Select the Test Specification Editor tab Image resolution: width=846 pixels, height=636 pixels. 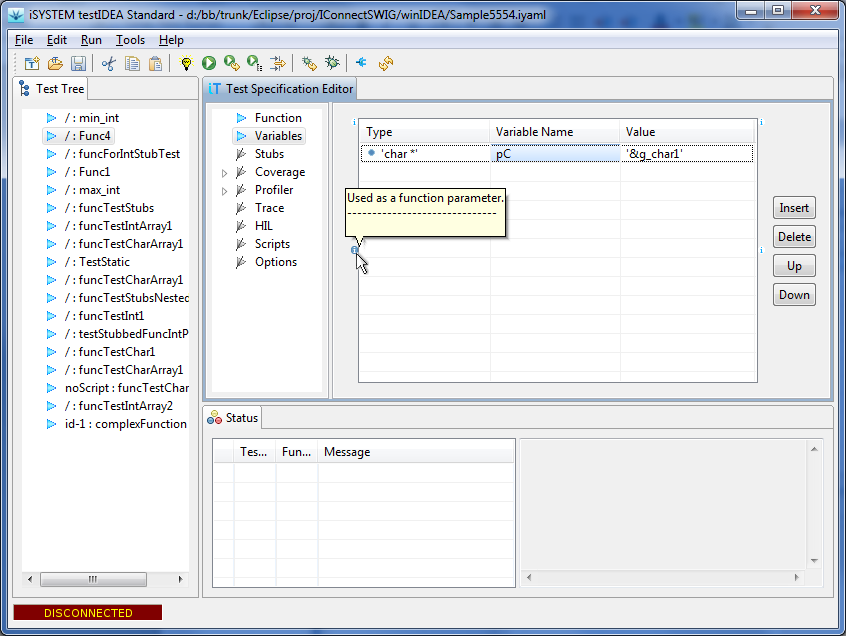tap(281, 89)
